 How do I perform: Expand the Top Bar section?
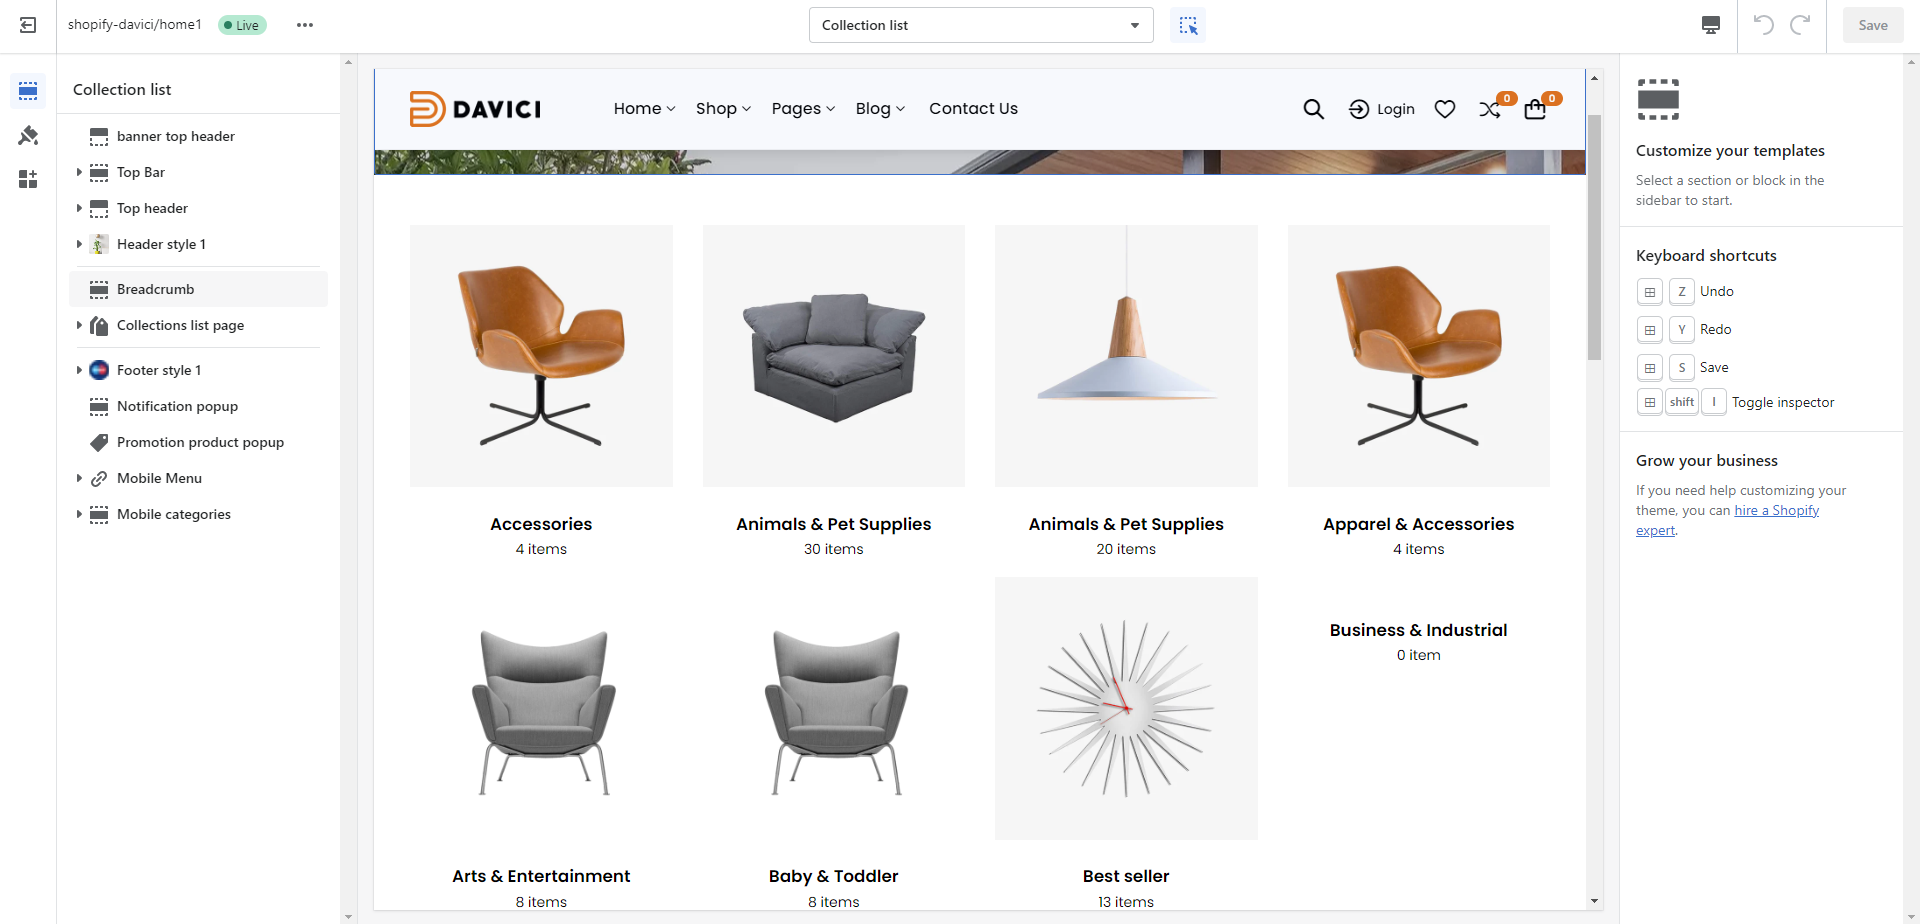[79, 172]
